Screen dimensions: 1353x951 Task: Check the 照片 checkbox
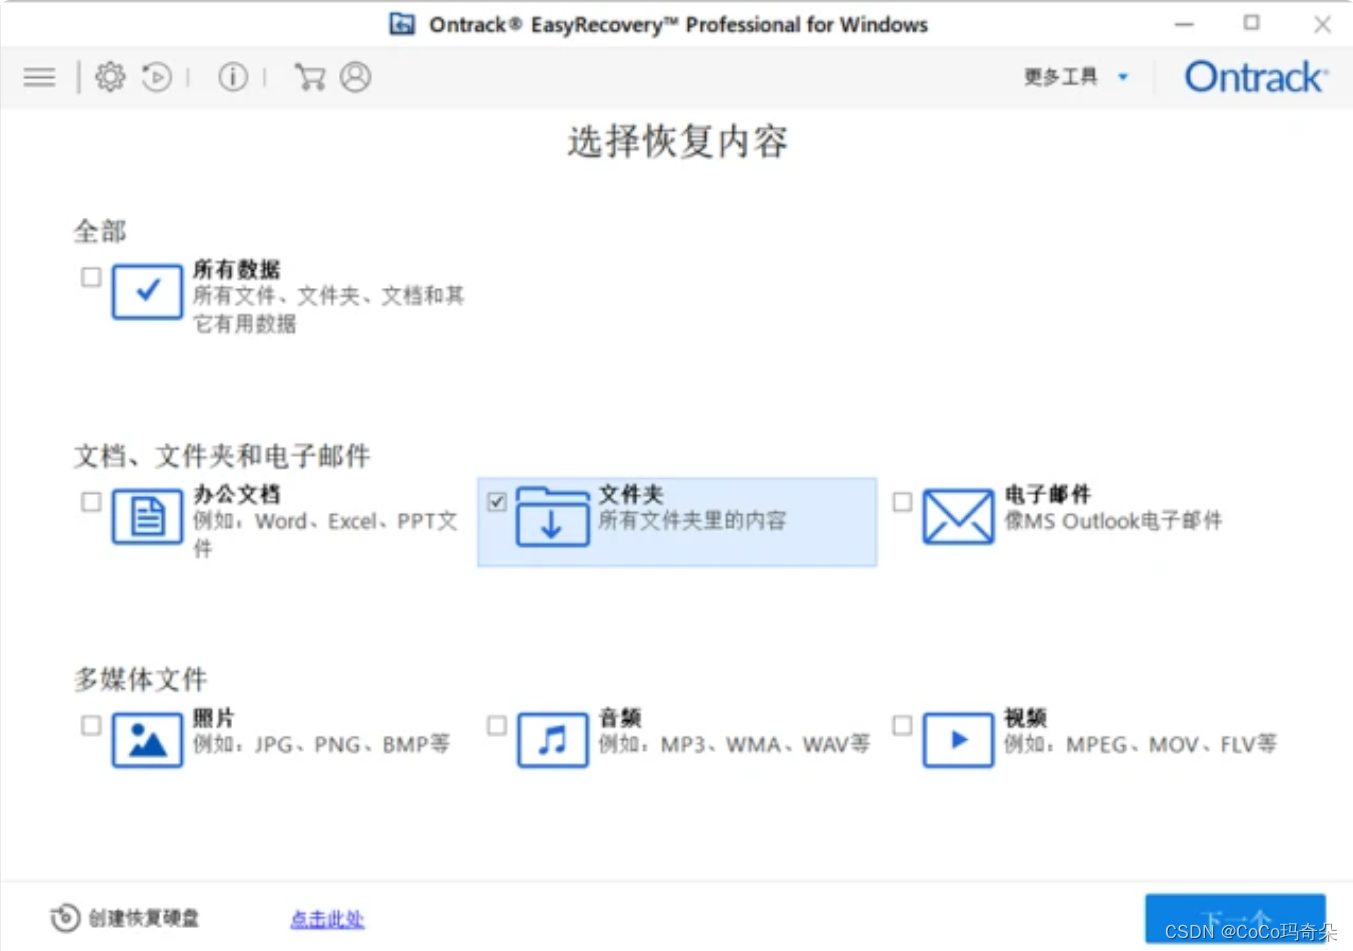click(x=91, y=725)
